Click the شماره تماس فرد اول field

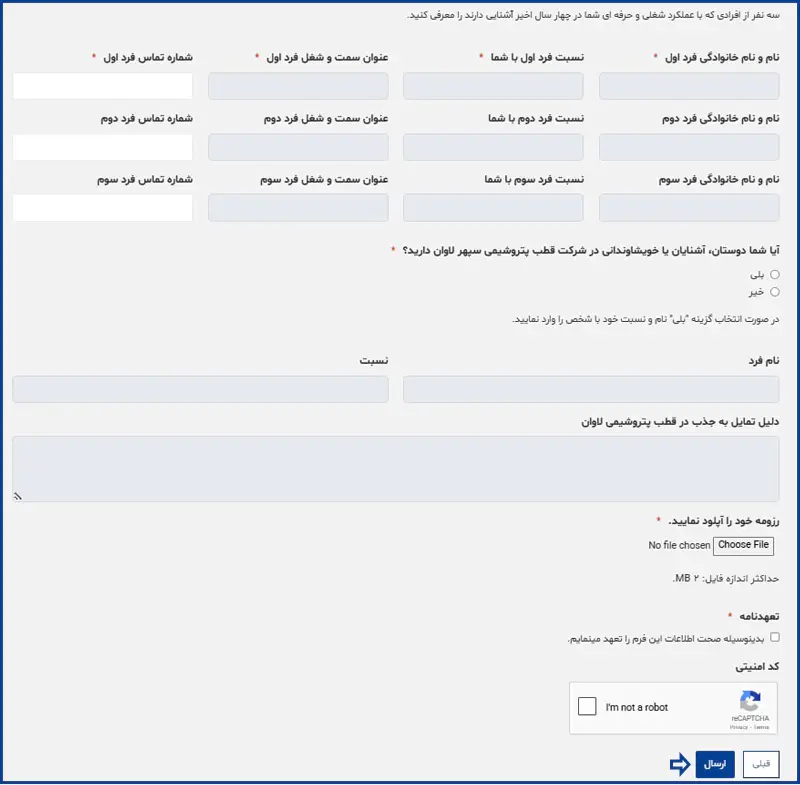coord(103,87)
